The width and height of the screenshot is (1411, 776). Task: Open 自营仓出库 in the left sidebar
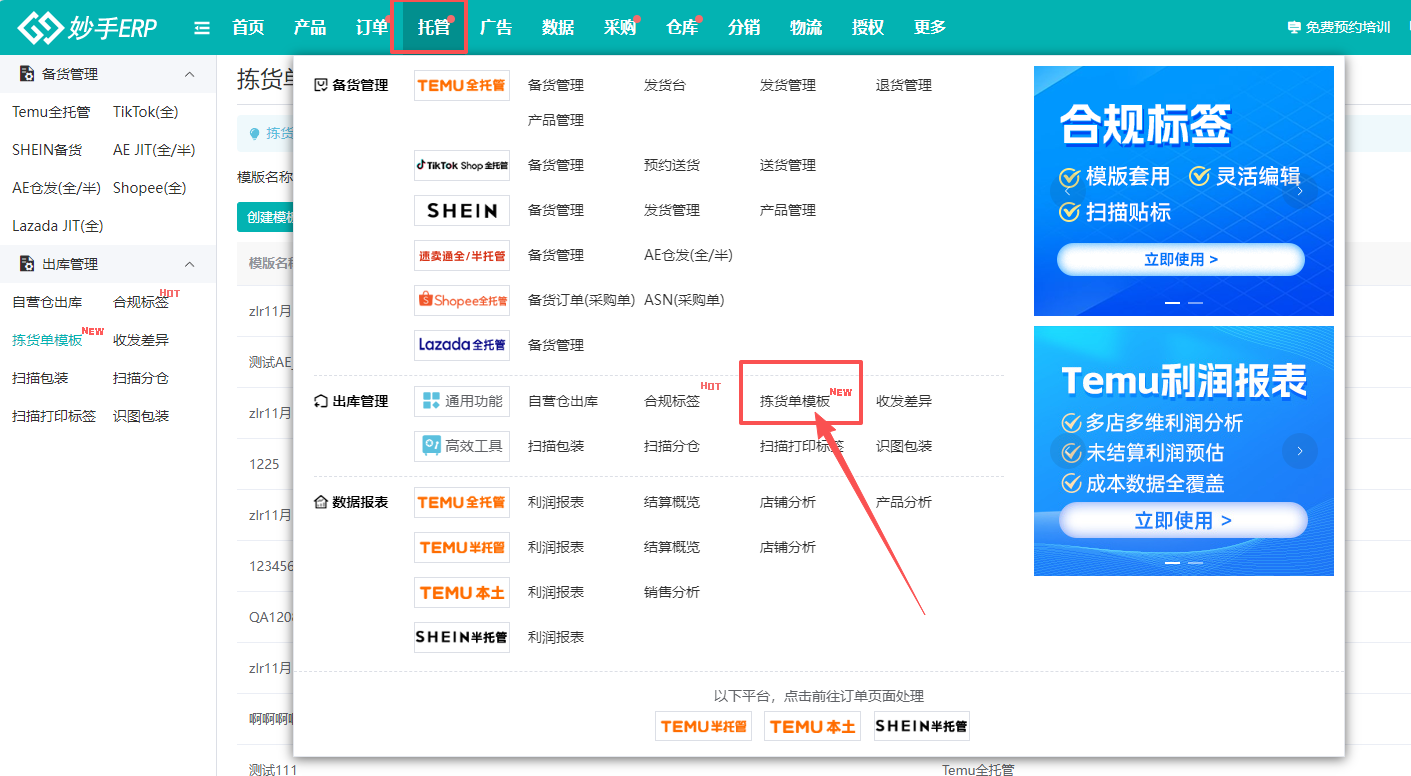pos(47,302)
